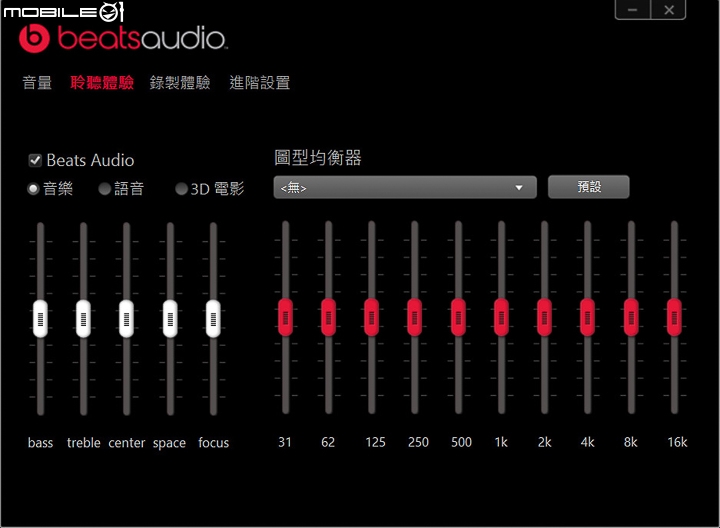Select the 3D 電影 movie mode

181,189
